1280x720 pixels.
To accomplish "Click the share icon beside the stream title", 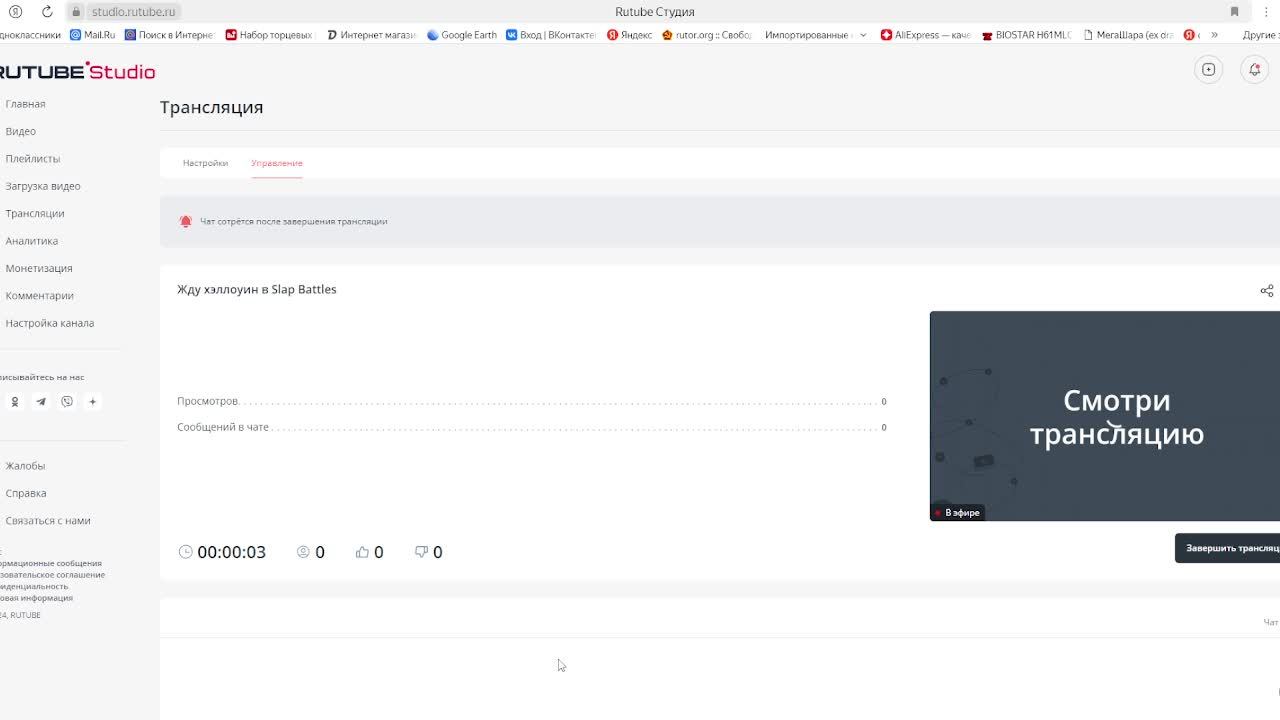I will point(1267,291).
